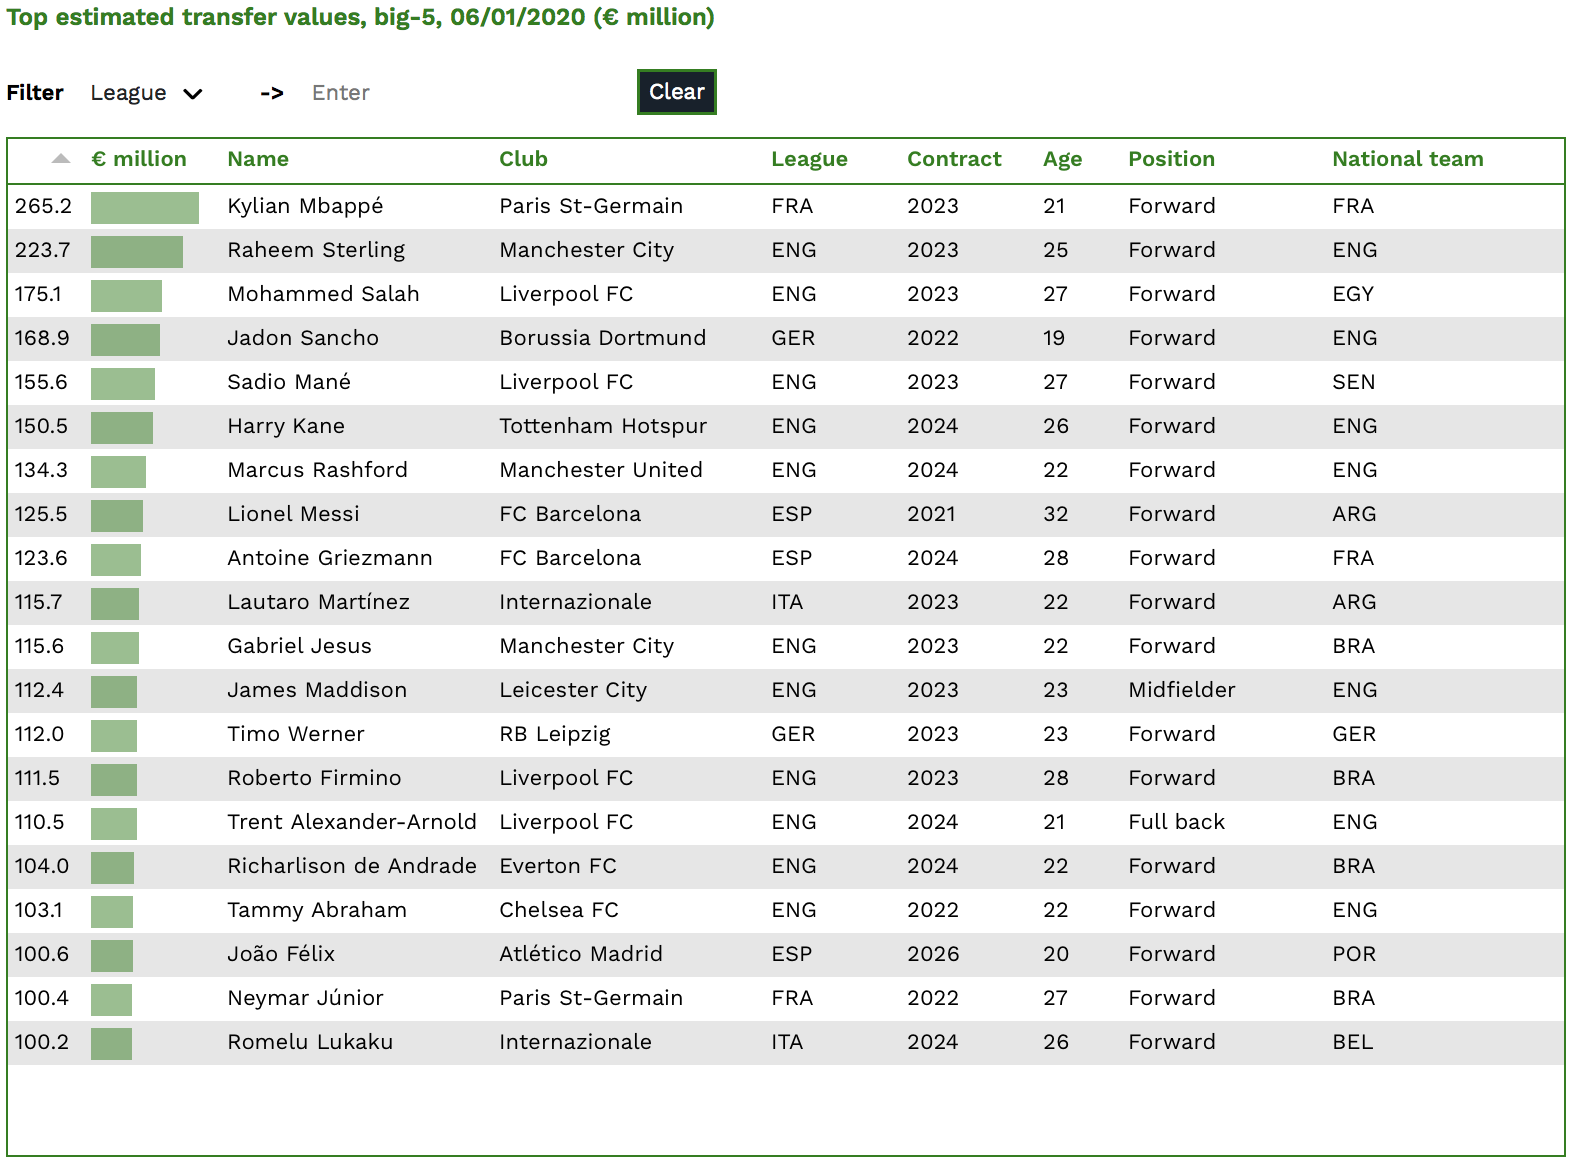This screenshot has height=1176, width=1578.
Task: Click the club cell Atlético Madrid
Action: tap(581, 954)
